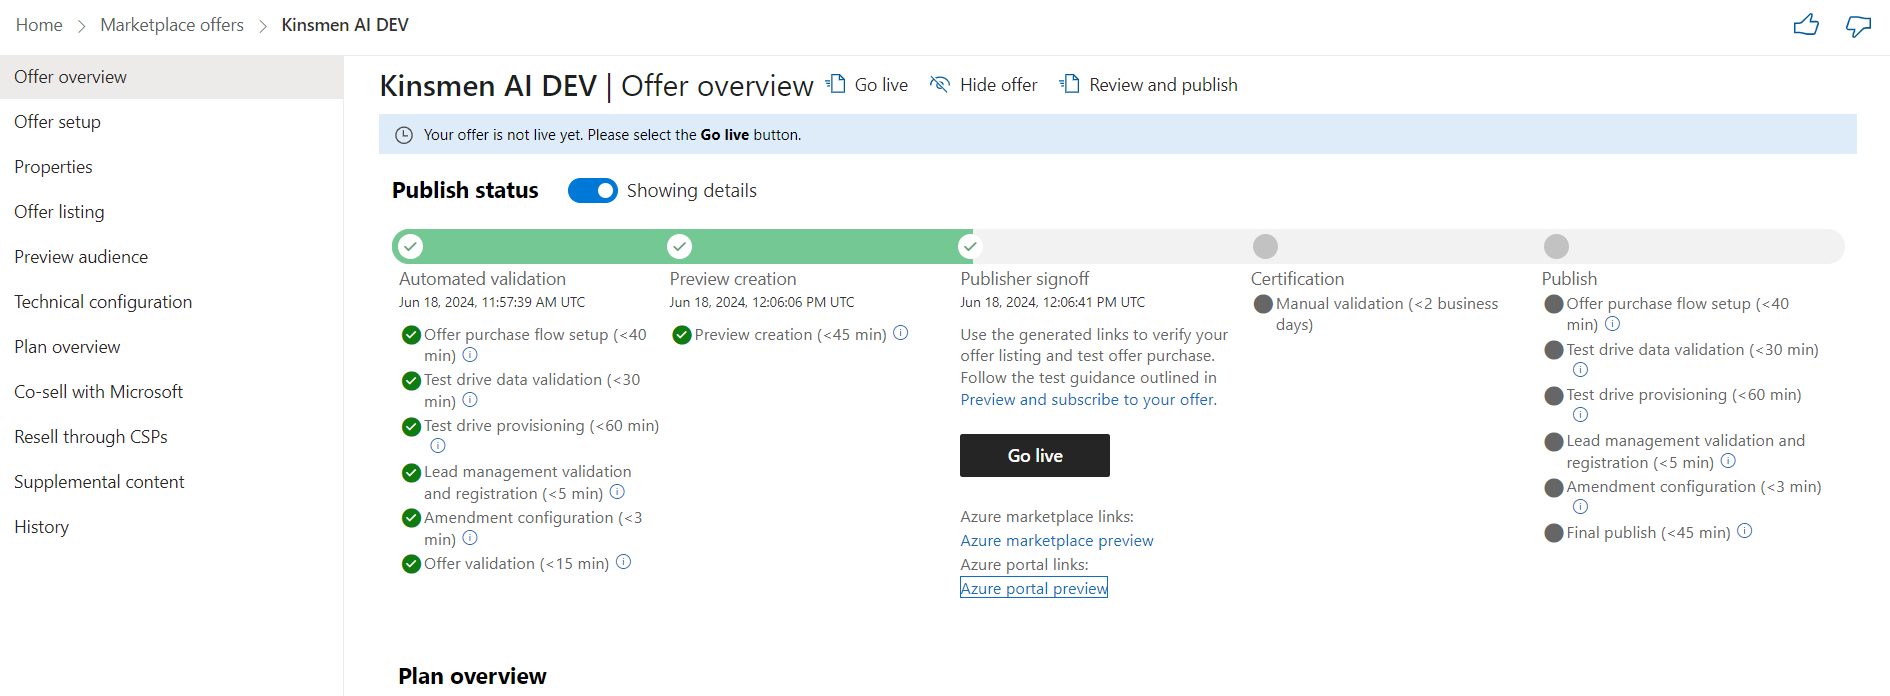The width and height of the screenshot is (1890, 696).
Task: Click green check beside Offer validation
Action: point(411,564)
